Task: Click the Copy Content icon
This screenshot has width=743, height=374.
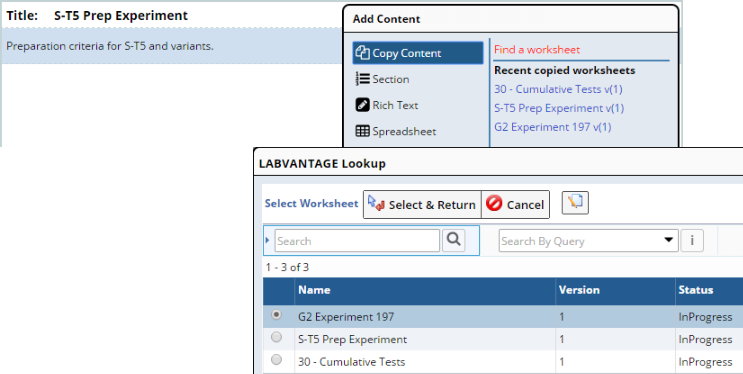Action: pos(362,53)
